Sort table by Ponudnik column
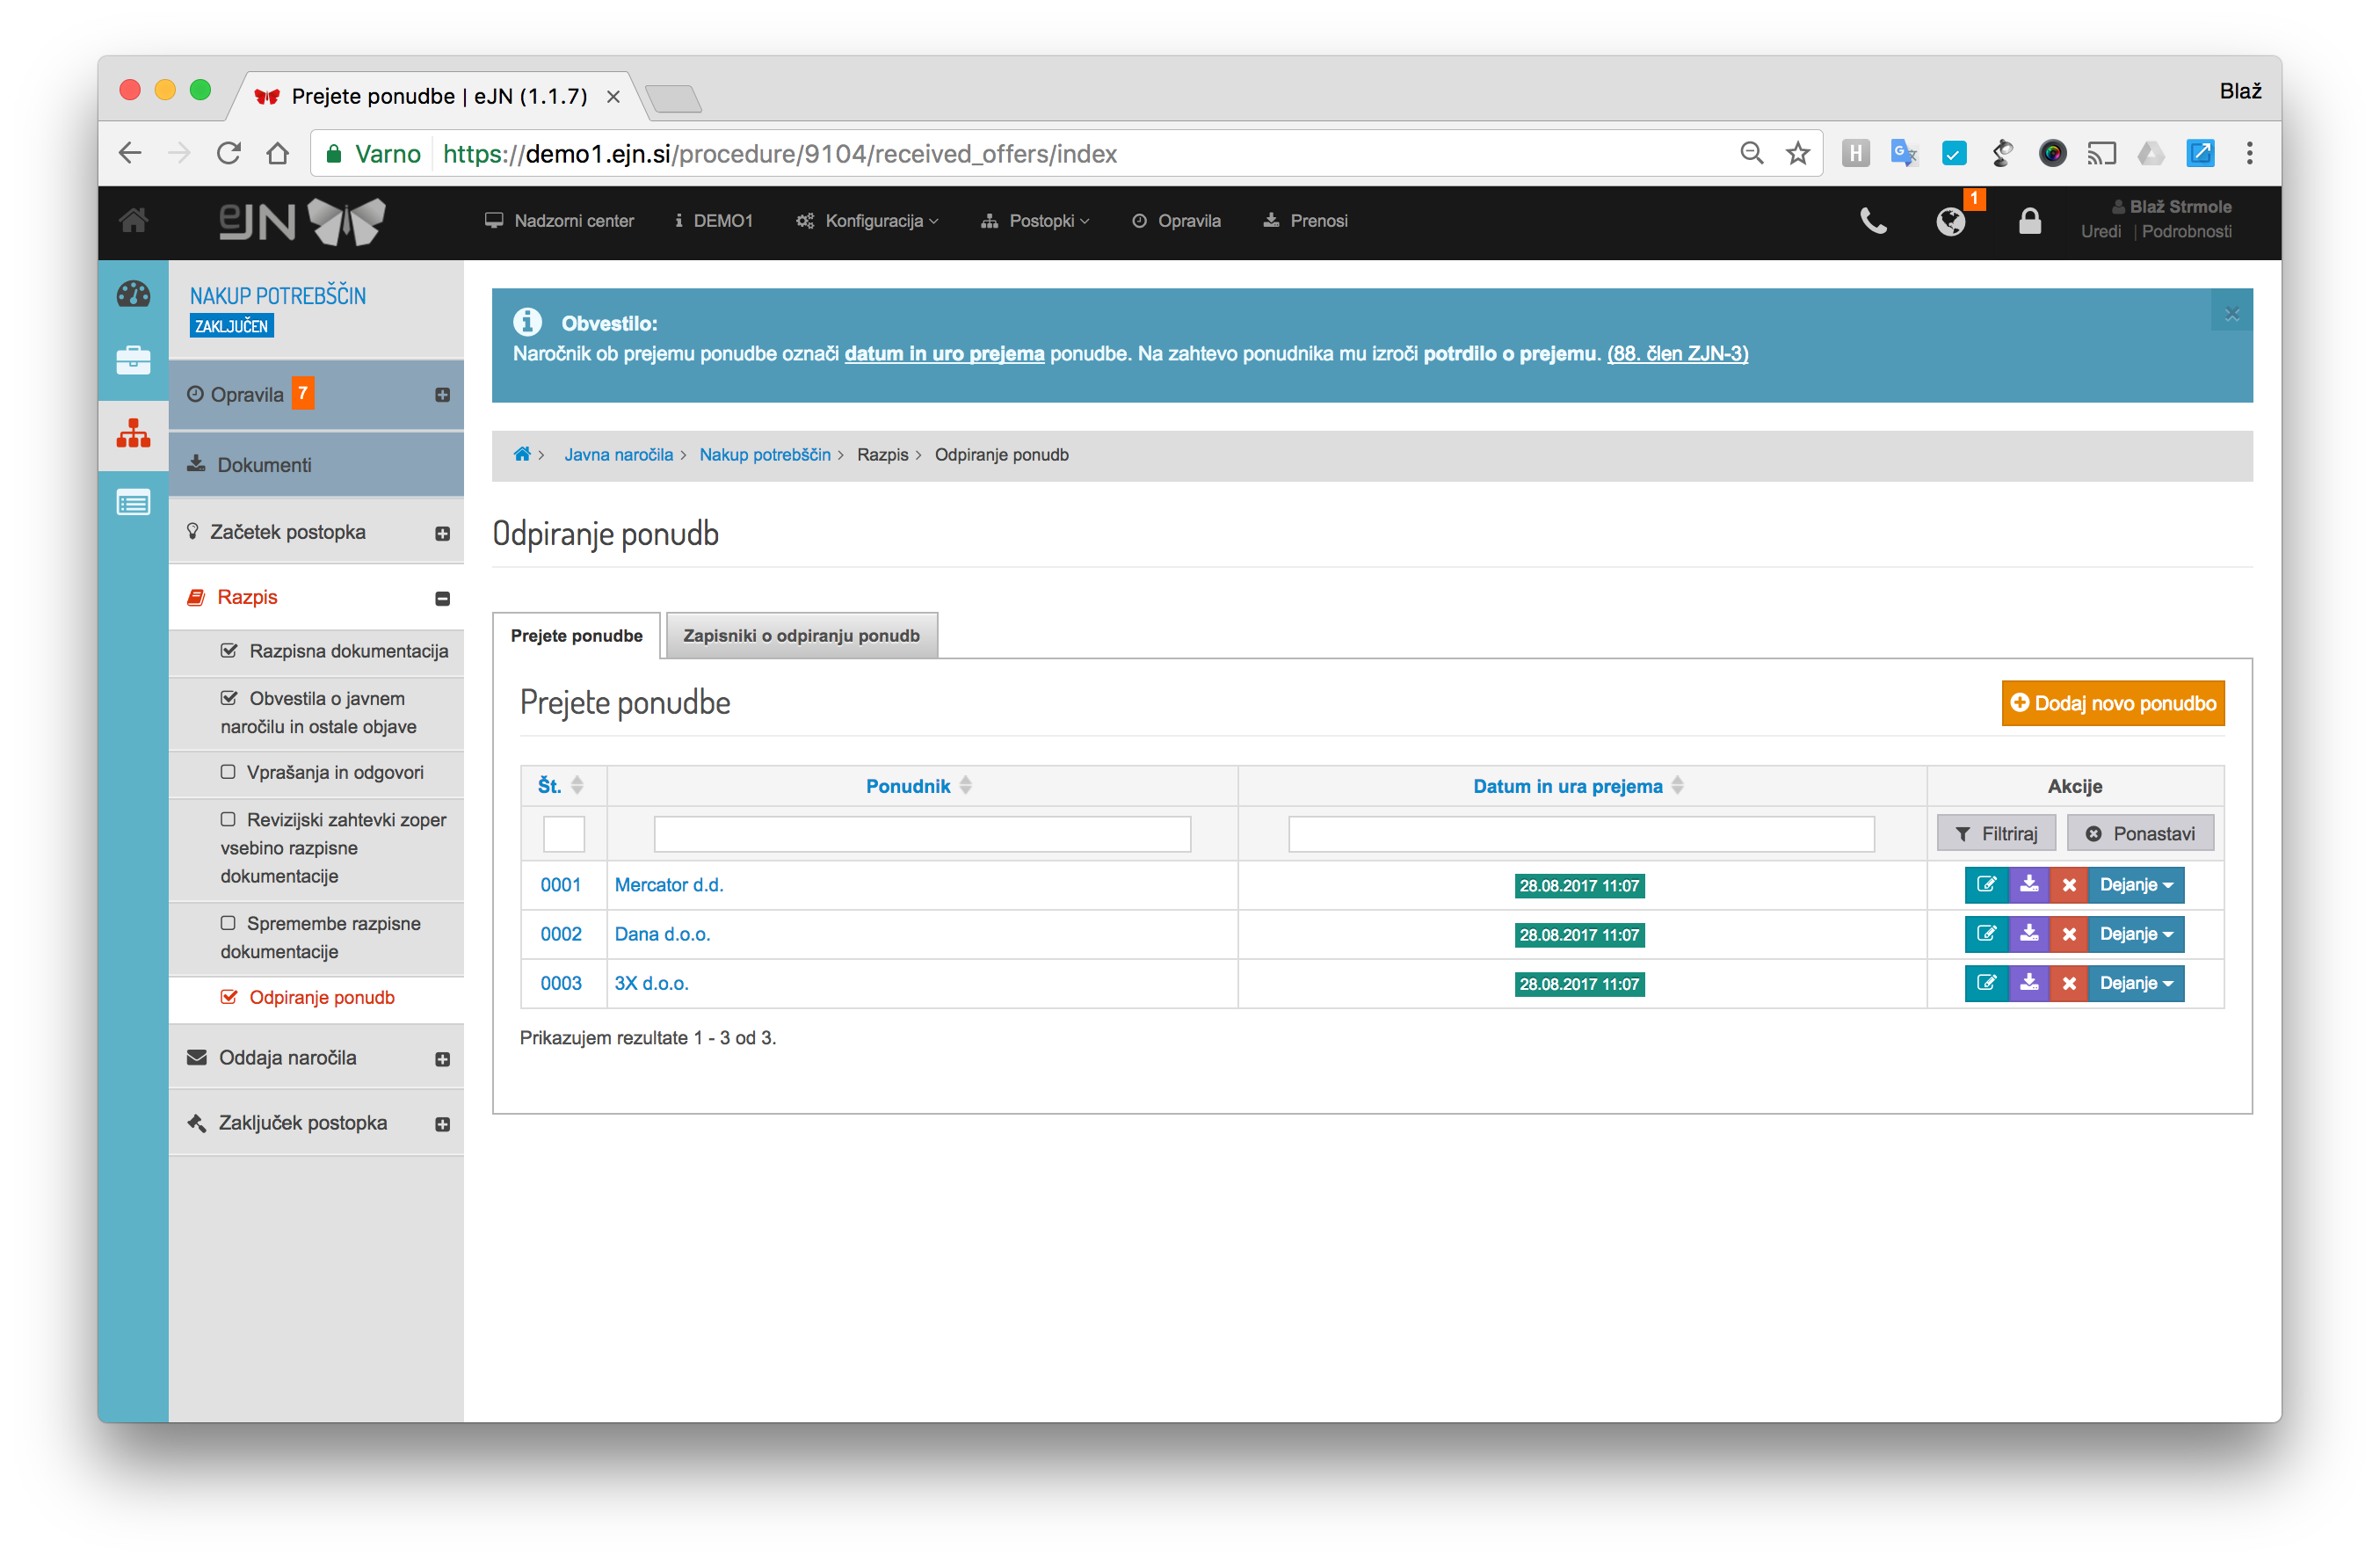The height and width of the screenshot is (1563, 2380). (918, 786)
